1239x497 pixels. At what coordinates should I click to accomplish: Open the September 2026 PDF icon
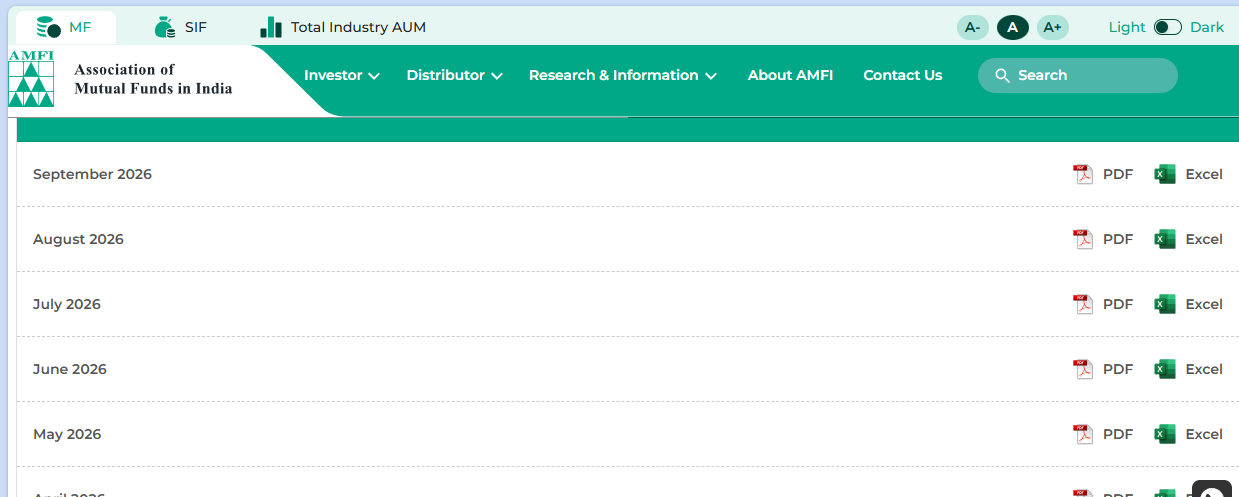tap(1083, 174)
